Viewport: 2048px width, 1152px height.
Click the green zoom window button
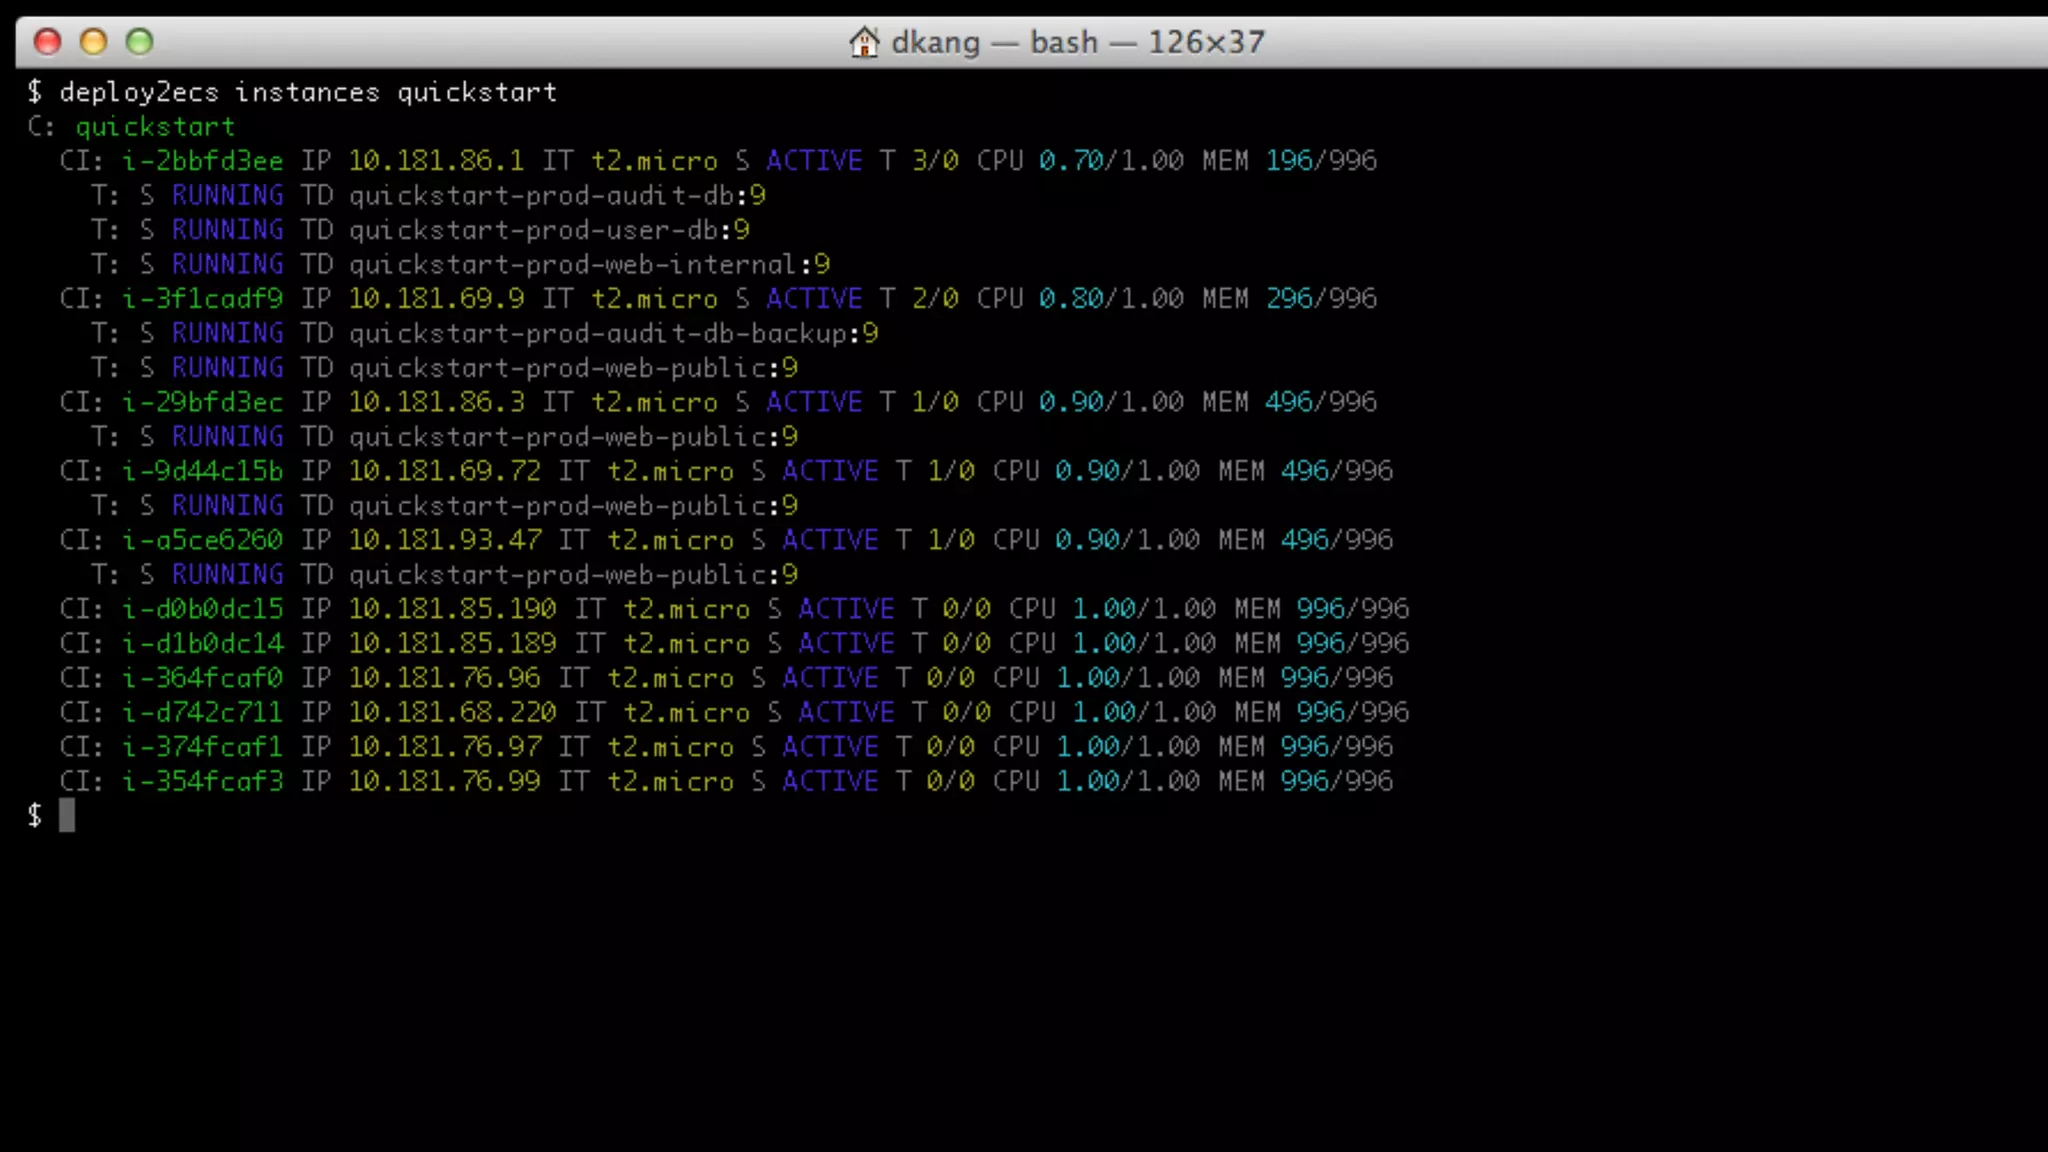point(139,42)
